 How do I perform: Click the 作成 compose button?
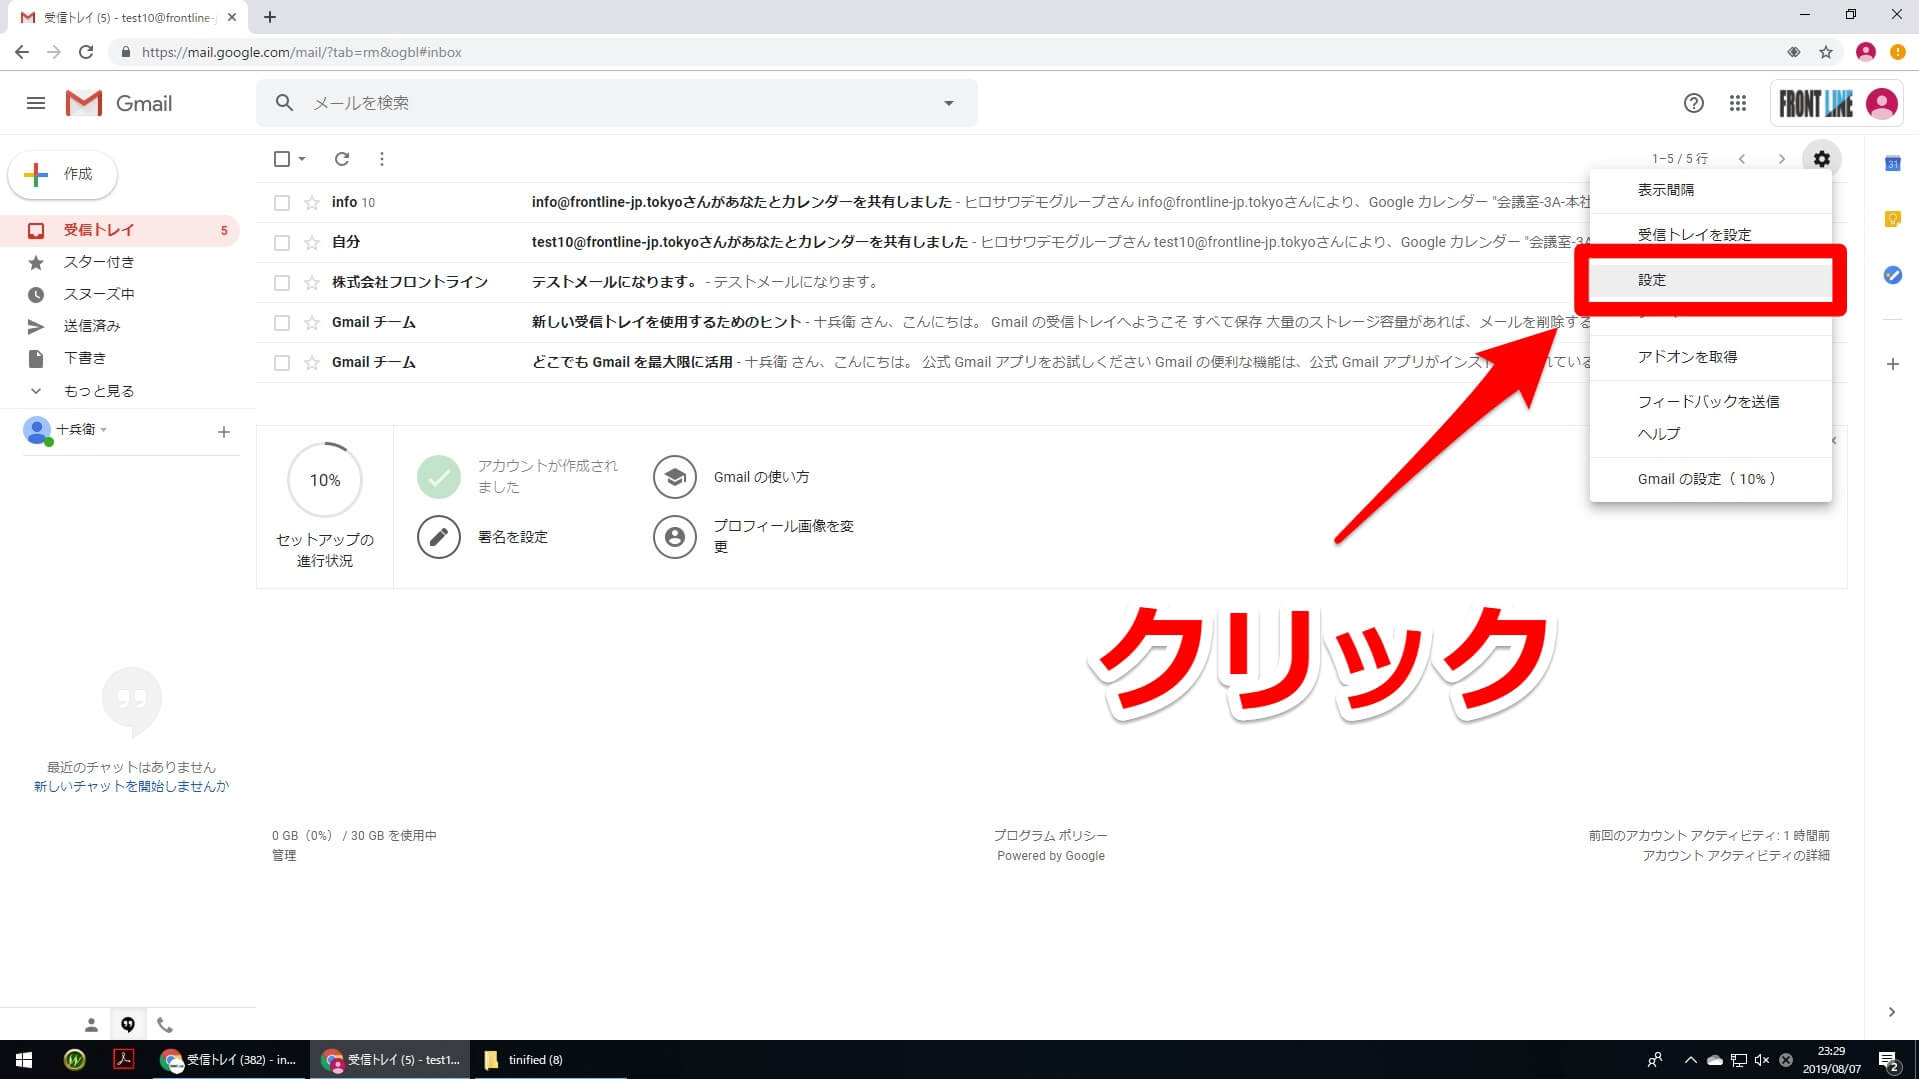click(63, 174)
